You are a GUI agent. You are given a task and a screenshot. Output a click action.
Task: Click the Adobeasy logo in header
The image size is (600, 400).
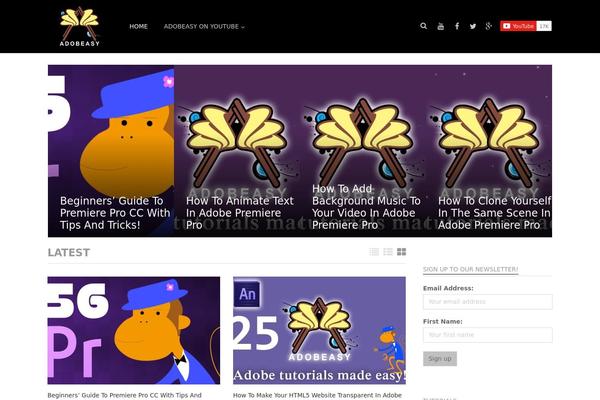point(80,26)
